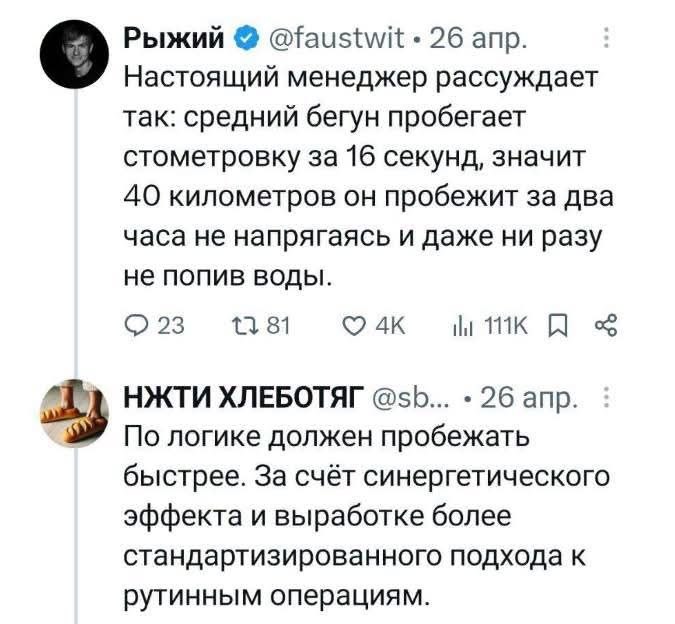Open the tweet text about Настоящий менеджер

[x=368, y=176]
